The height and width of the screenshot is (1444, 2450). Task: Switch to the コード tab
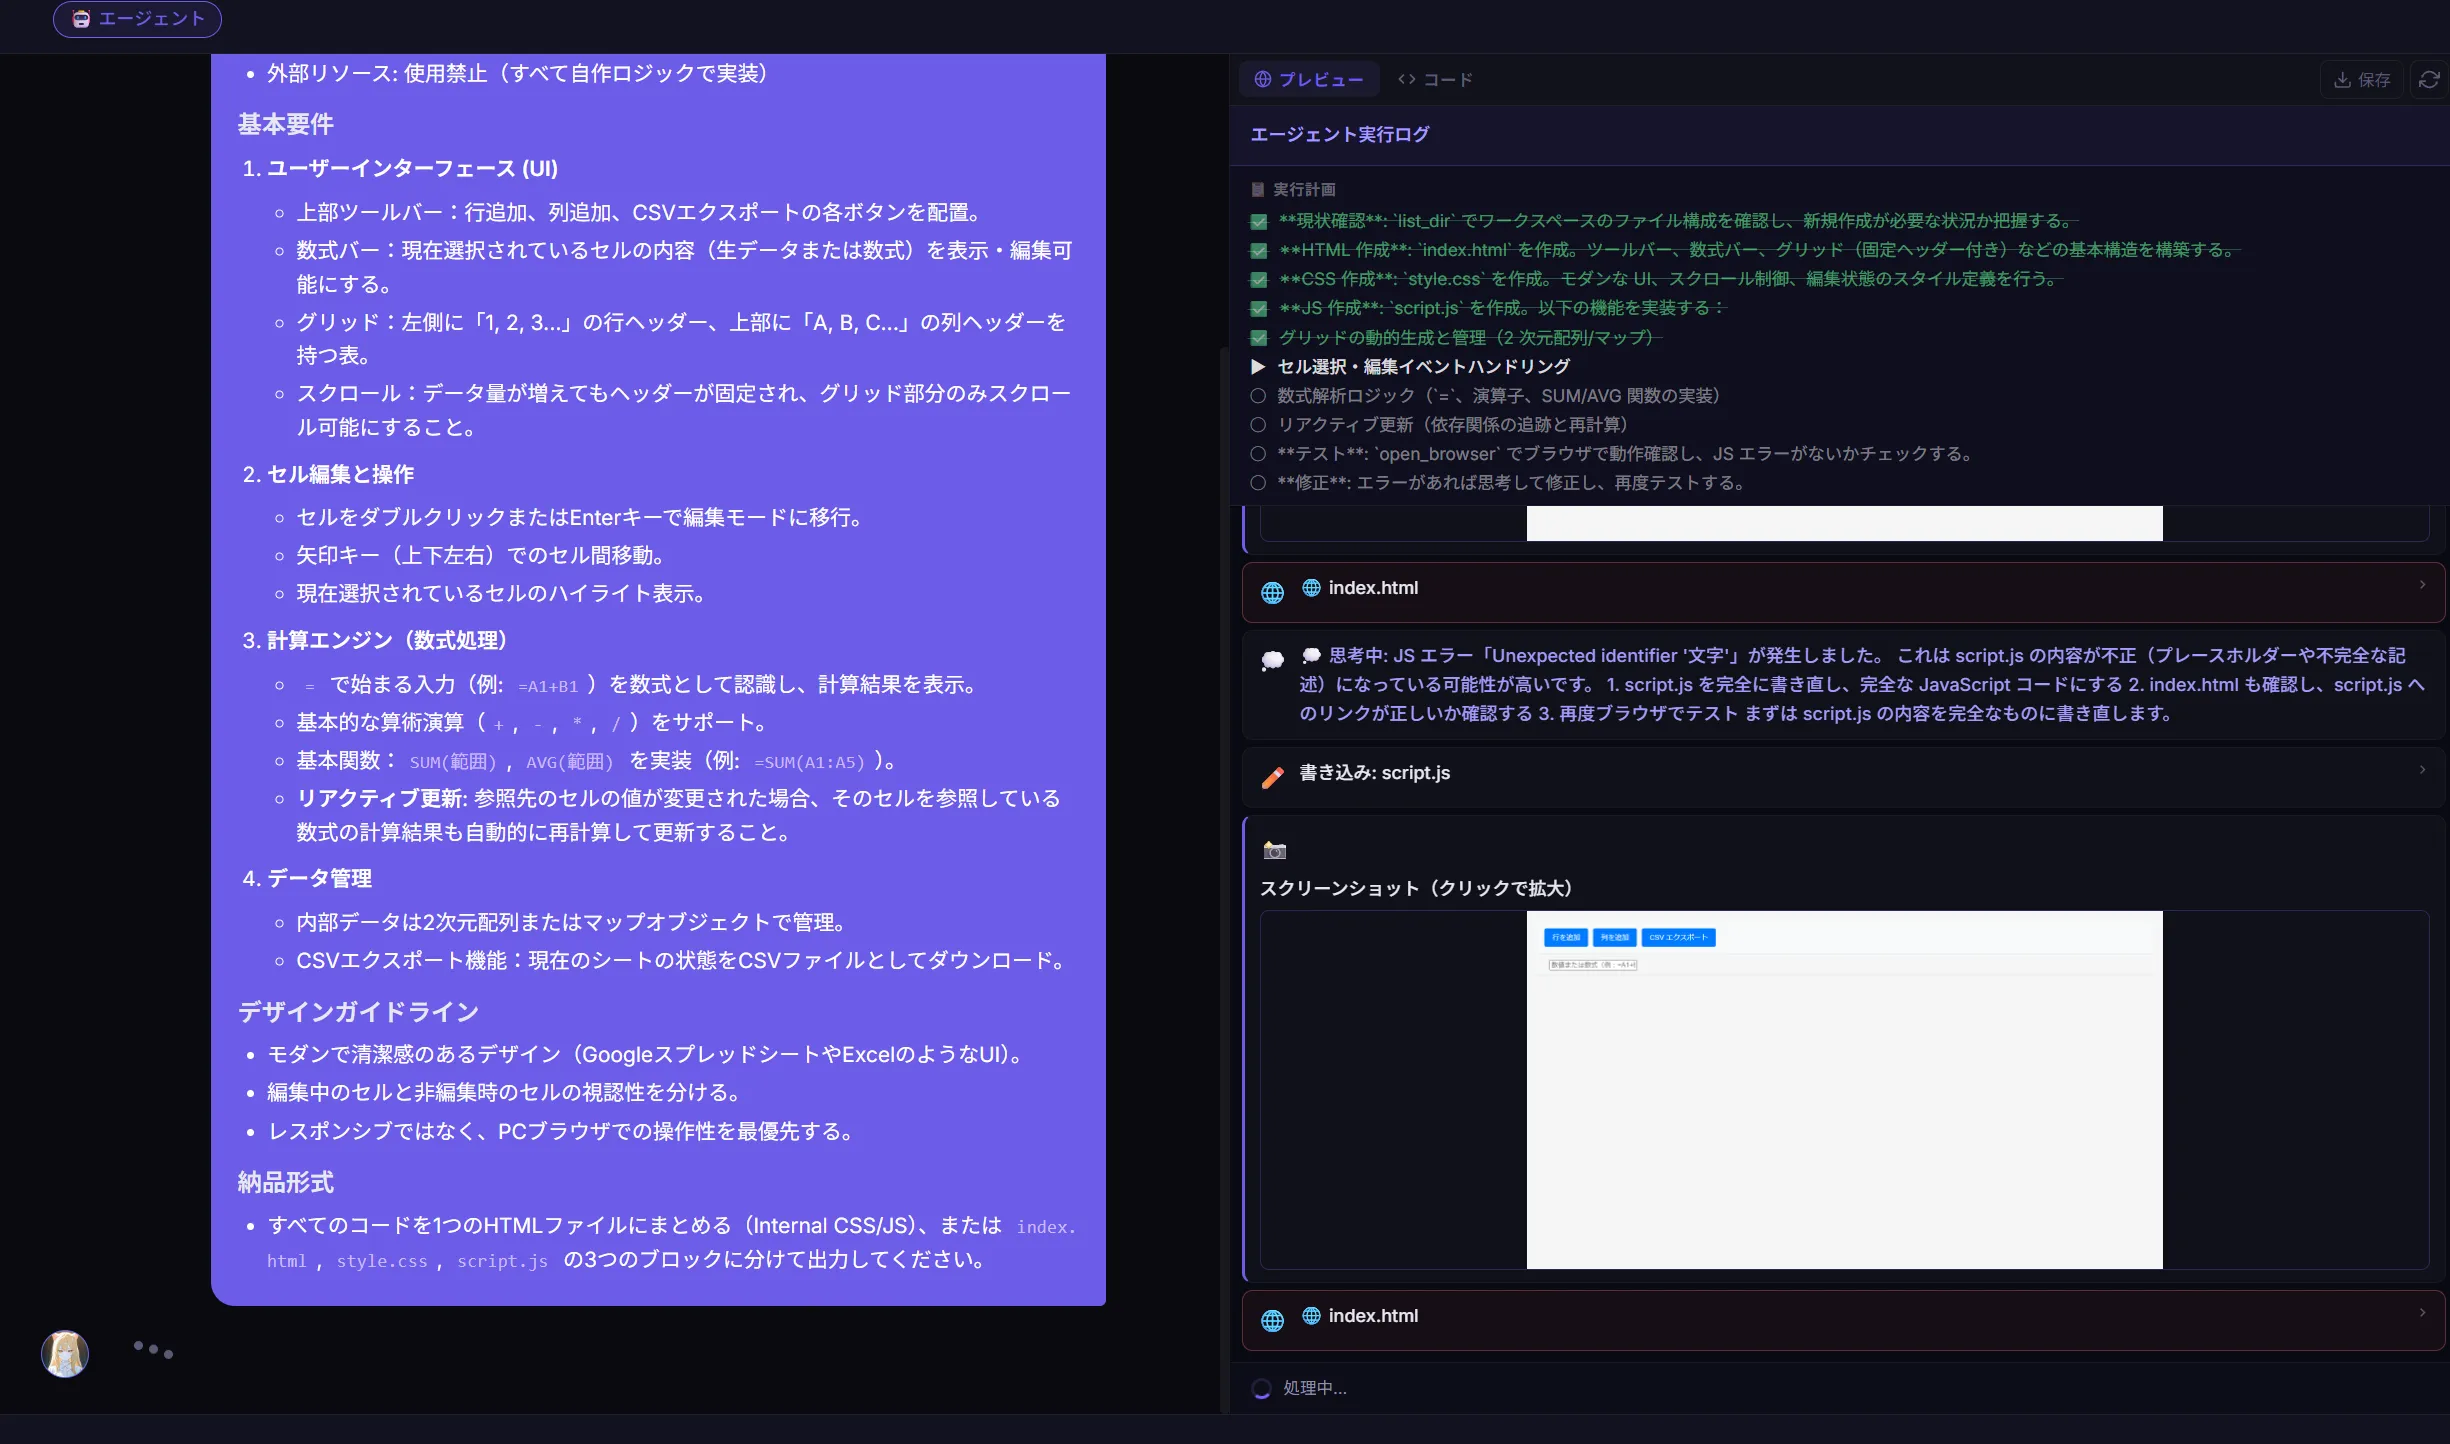coord(1435,80)
